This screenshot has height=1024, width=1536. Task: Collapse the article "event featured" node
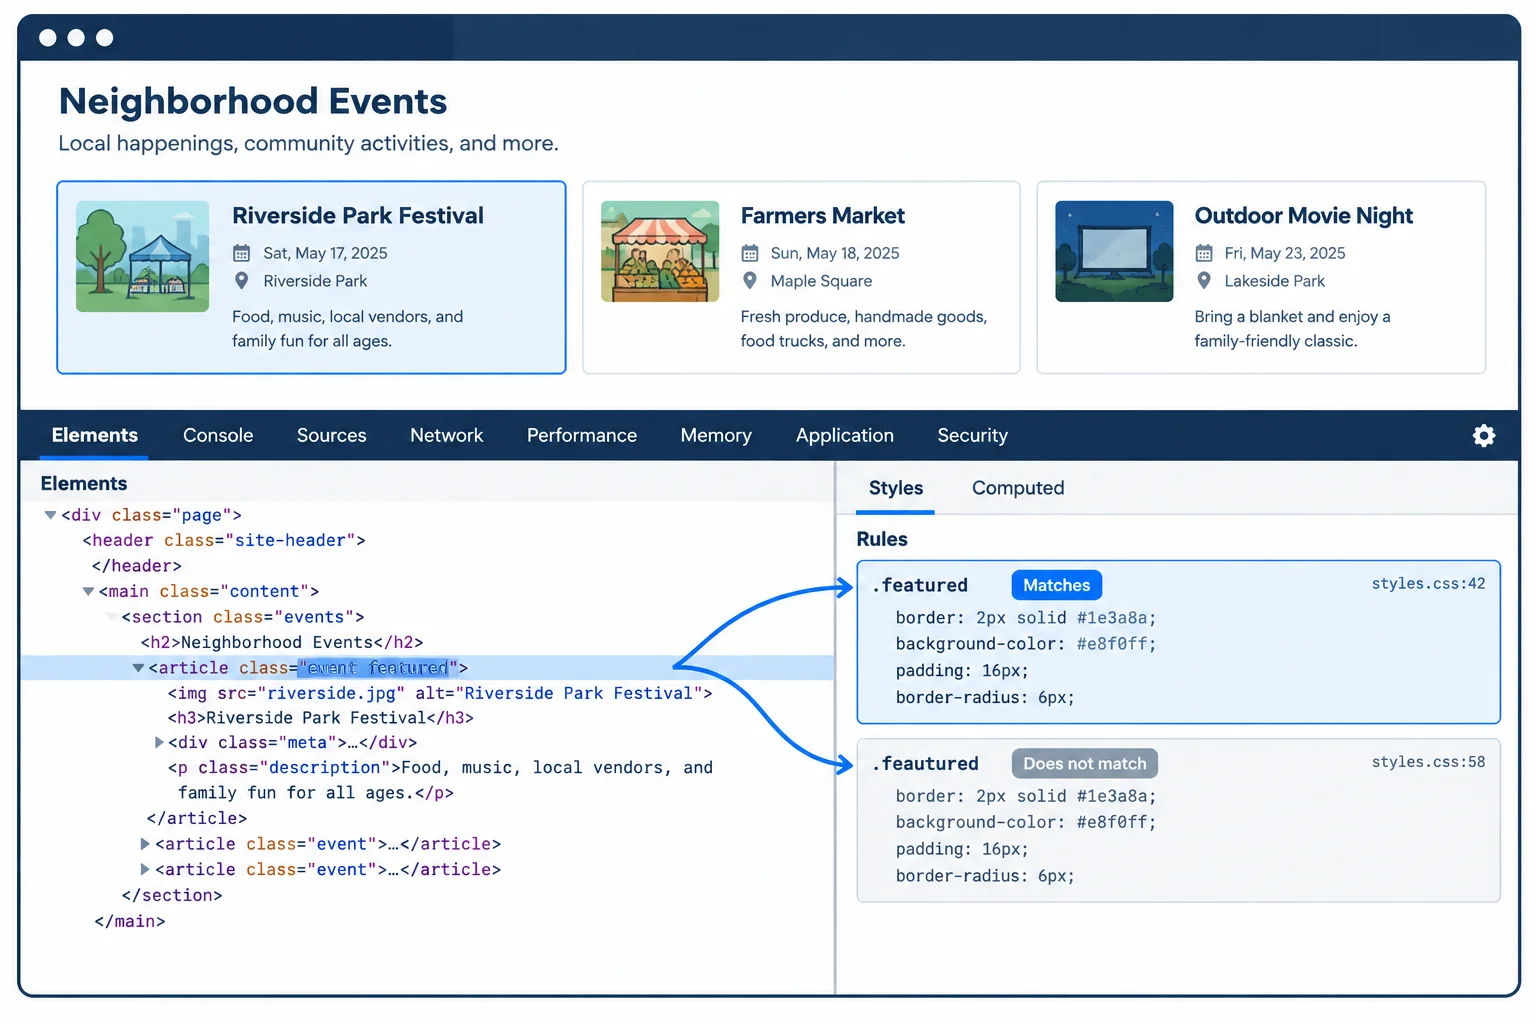[x=138, y=668]
